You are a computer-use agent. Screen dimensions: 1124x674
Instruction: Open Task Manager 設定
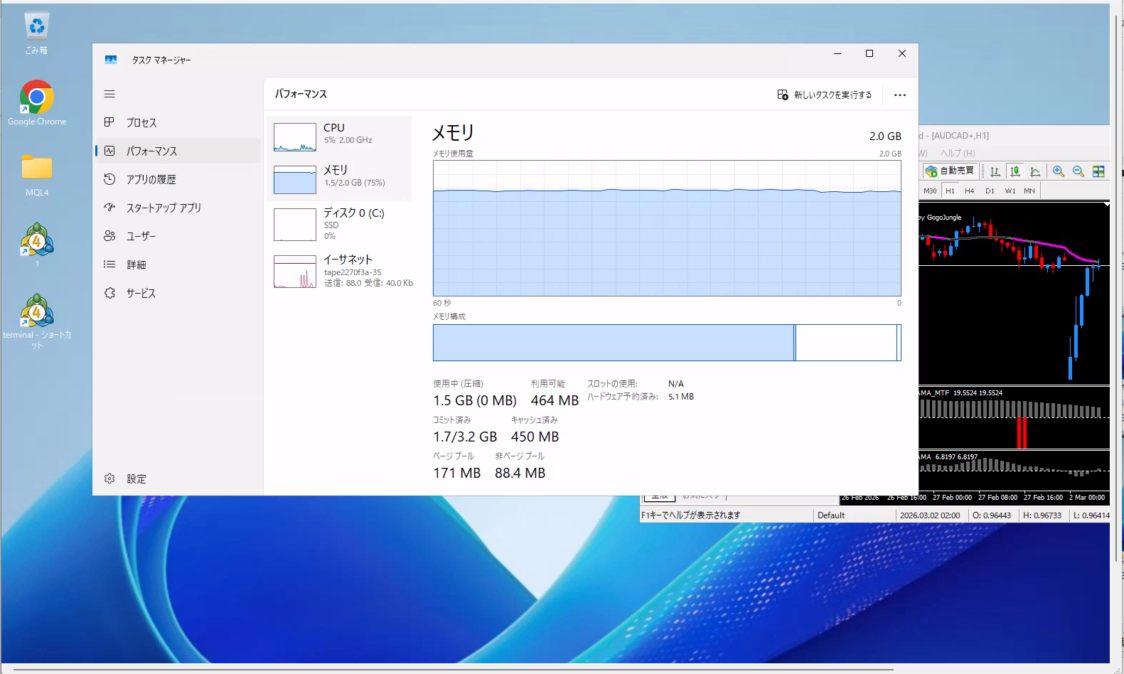(136, 479)
